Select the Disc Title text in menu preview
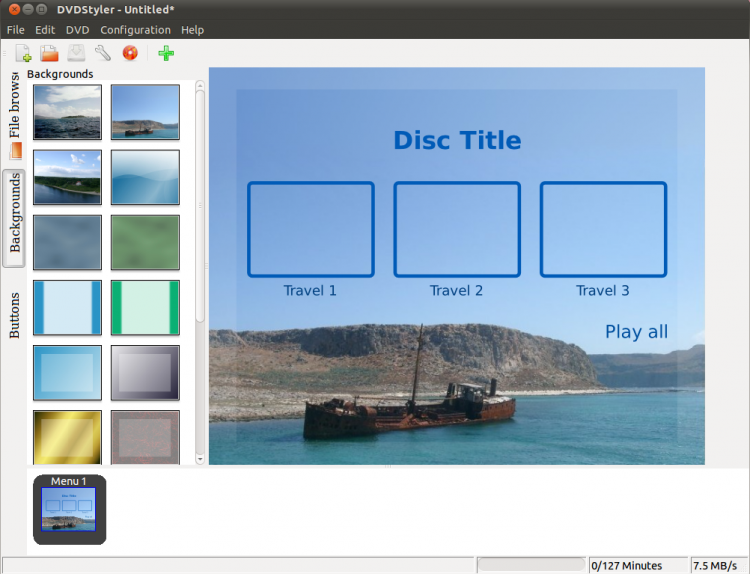750x574 pixels. [x=457, y=140]
